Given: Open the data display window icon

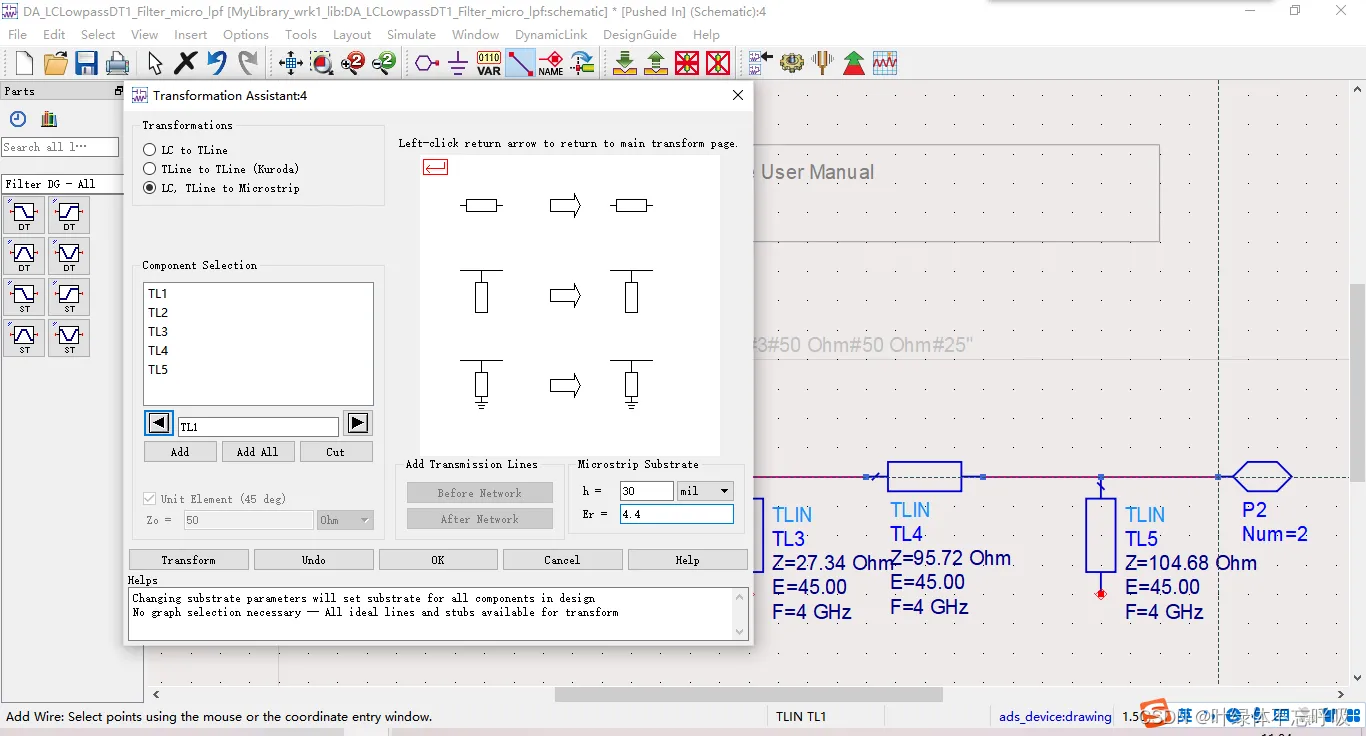Looking at the screenshot, I should click(885, 64).
